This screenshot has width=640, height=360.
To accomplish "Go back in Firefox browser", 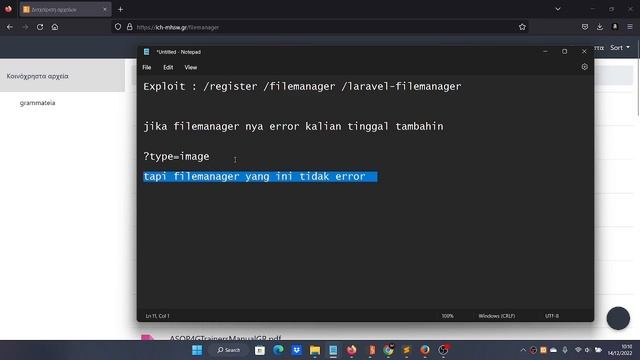I will pos(10,27).
